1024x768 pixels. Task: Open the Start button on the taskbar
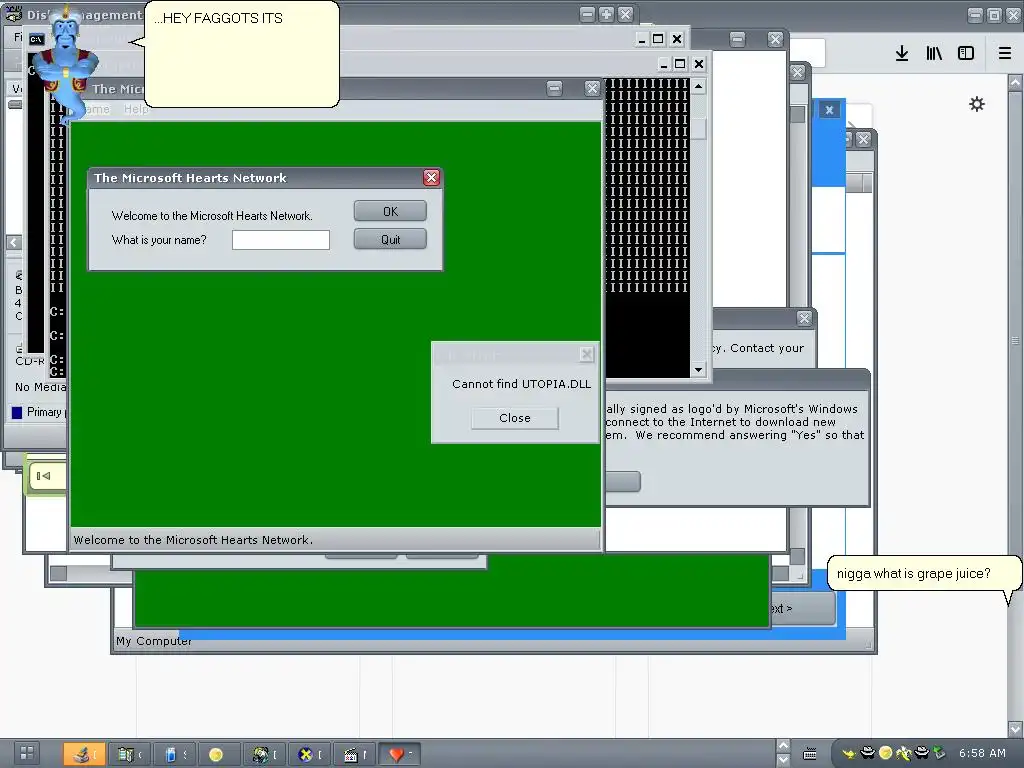(27, 753)
